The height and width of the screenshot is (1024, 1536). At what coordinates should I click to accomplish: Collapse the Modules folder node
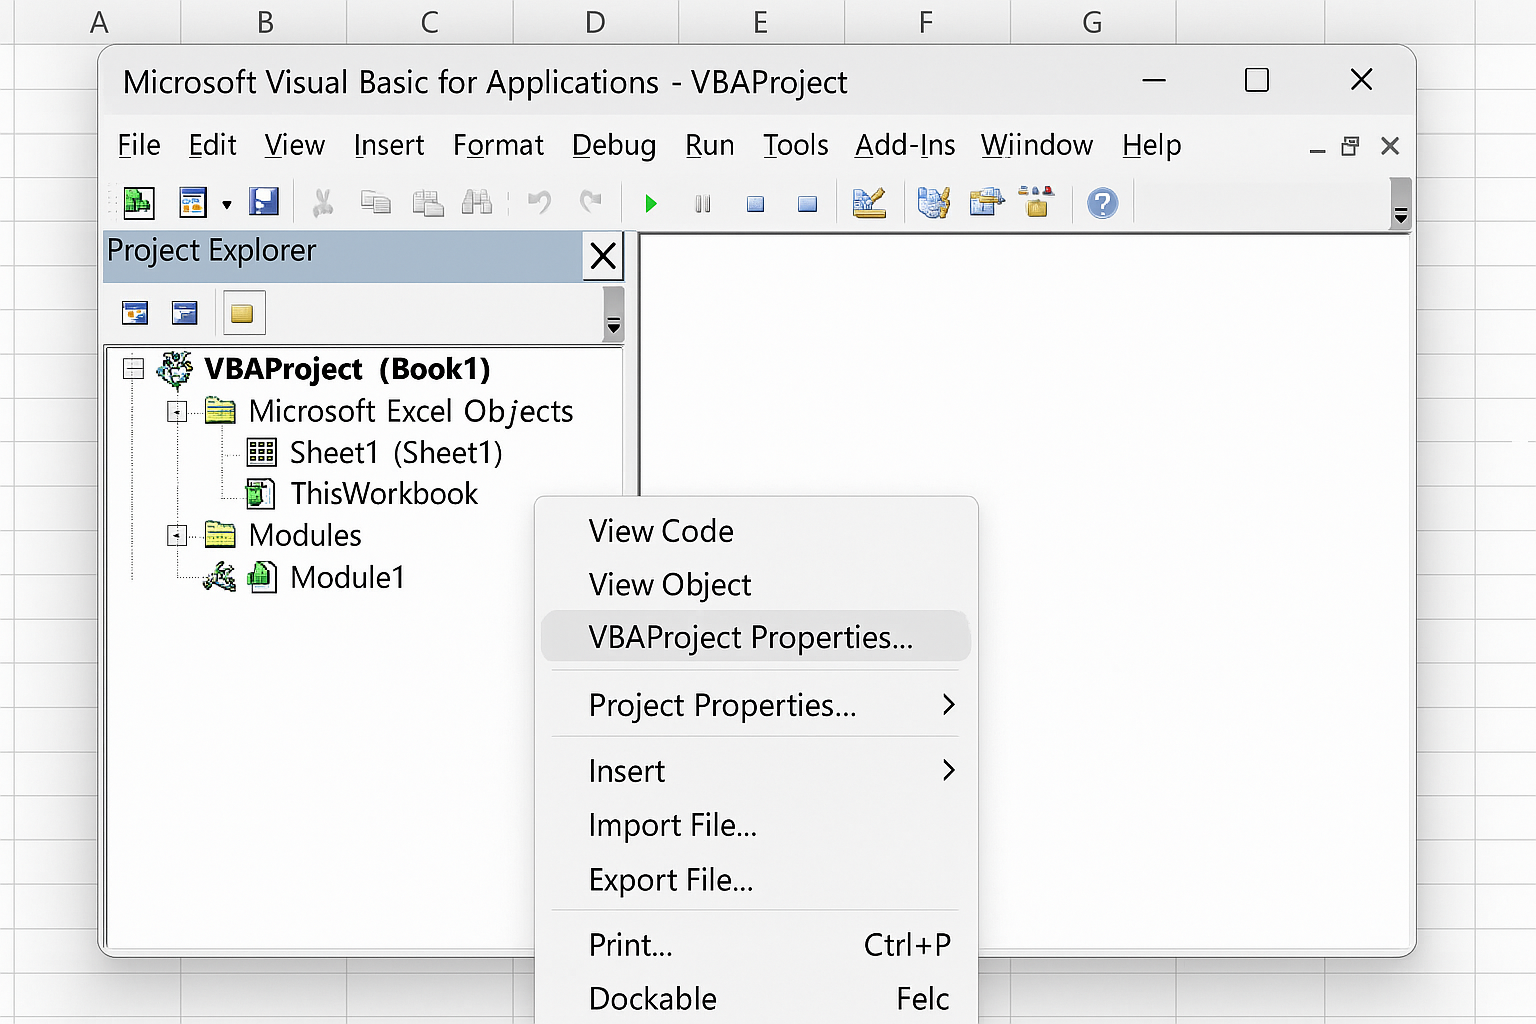pos(177,536)
